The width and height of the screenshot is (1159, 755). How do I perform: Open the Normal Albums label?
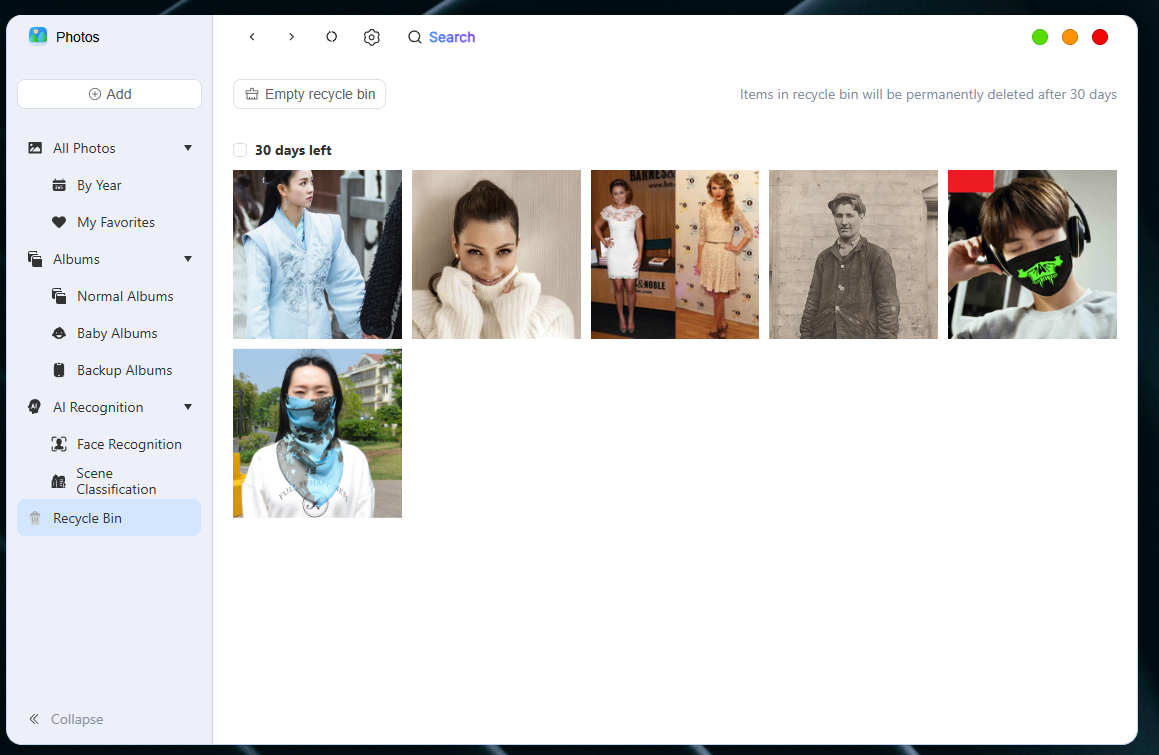pyautogui.click(x=126, y=296)
